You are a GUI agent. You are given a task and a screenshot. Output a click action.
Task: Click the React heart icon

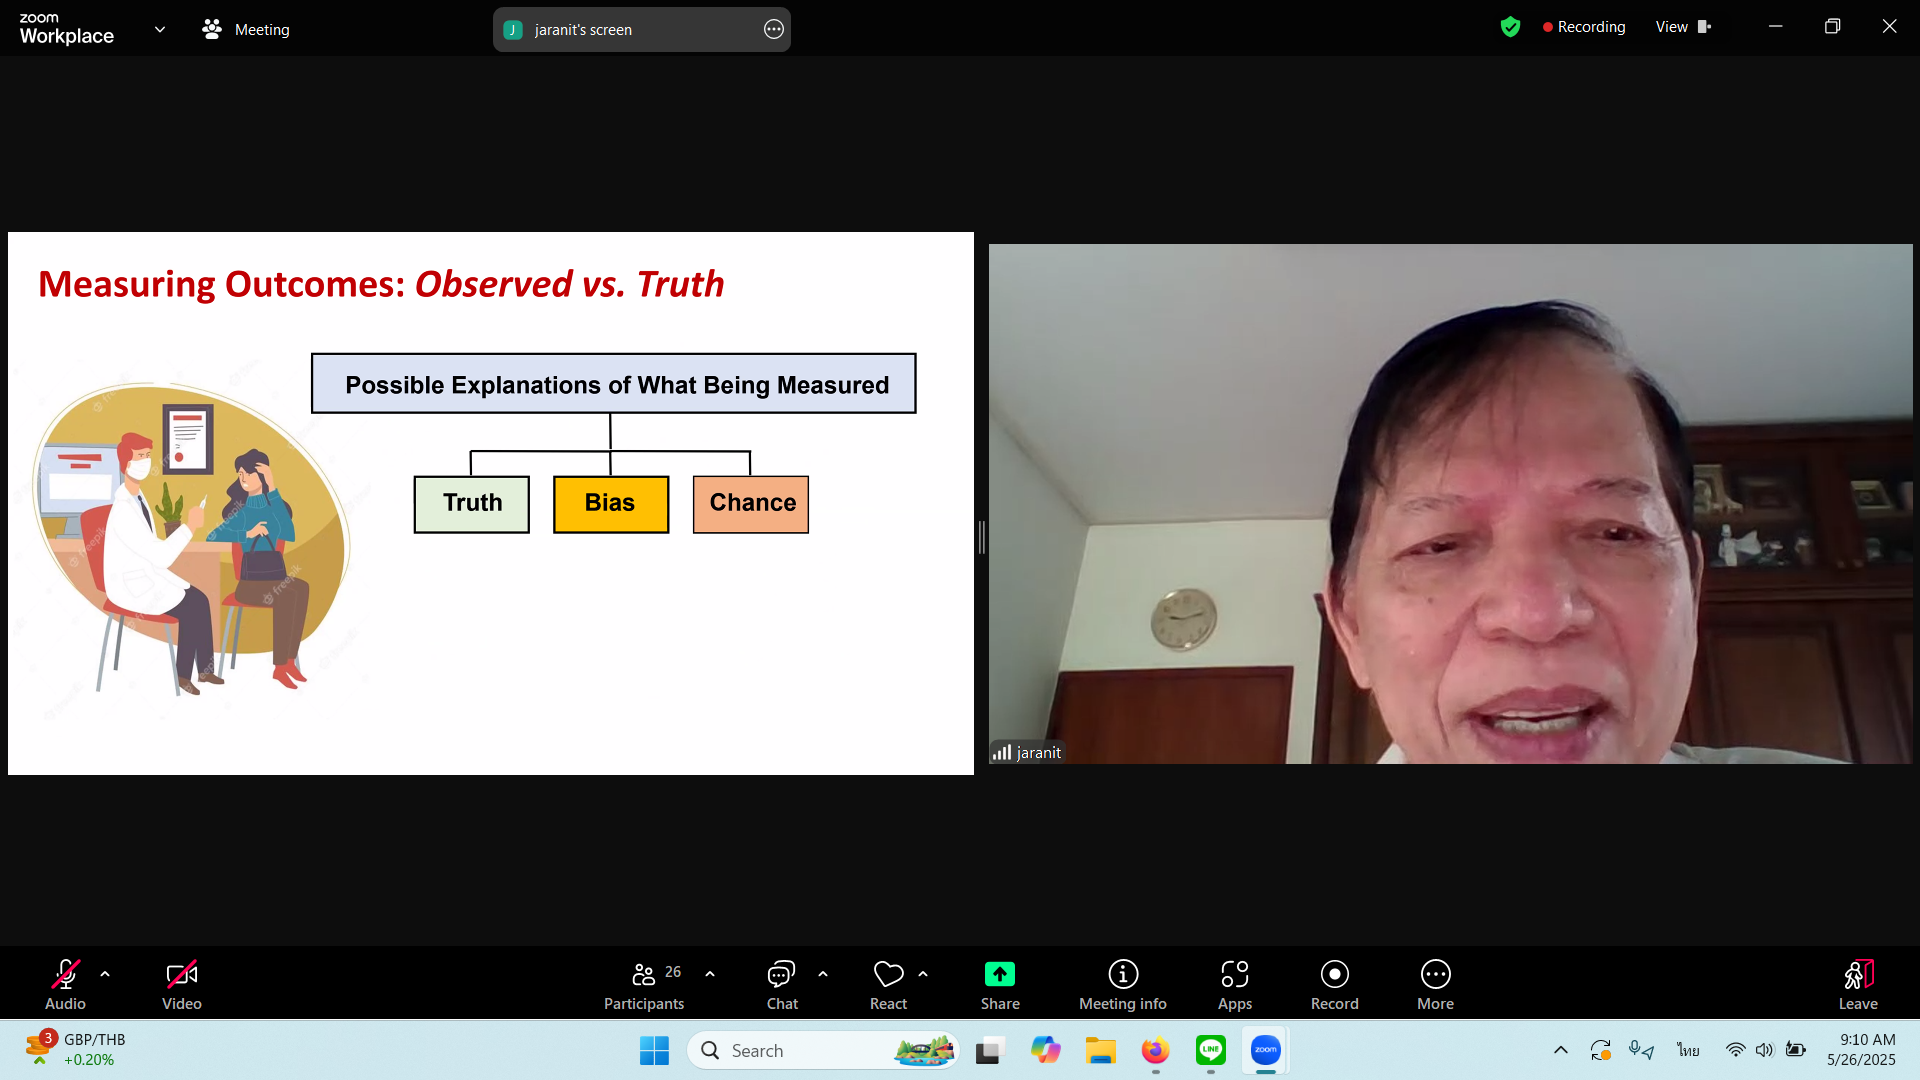click(888, 974)
